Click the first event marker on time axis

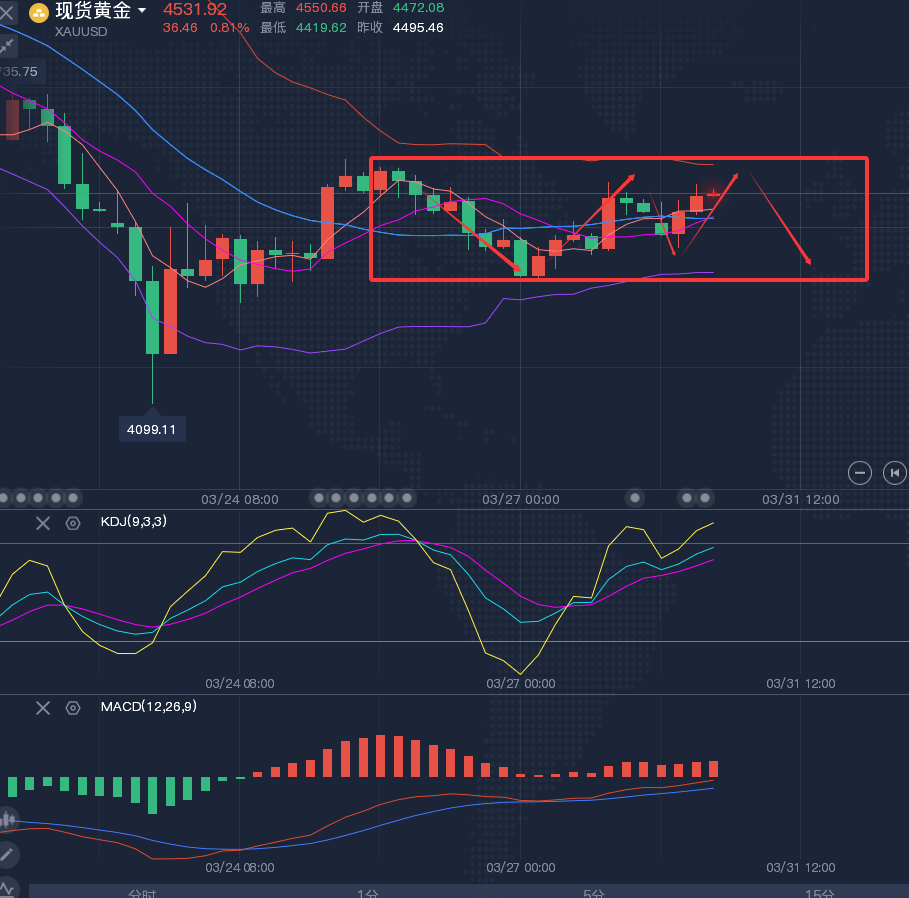(4, 497)
